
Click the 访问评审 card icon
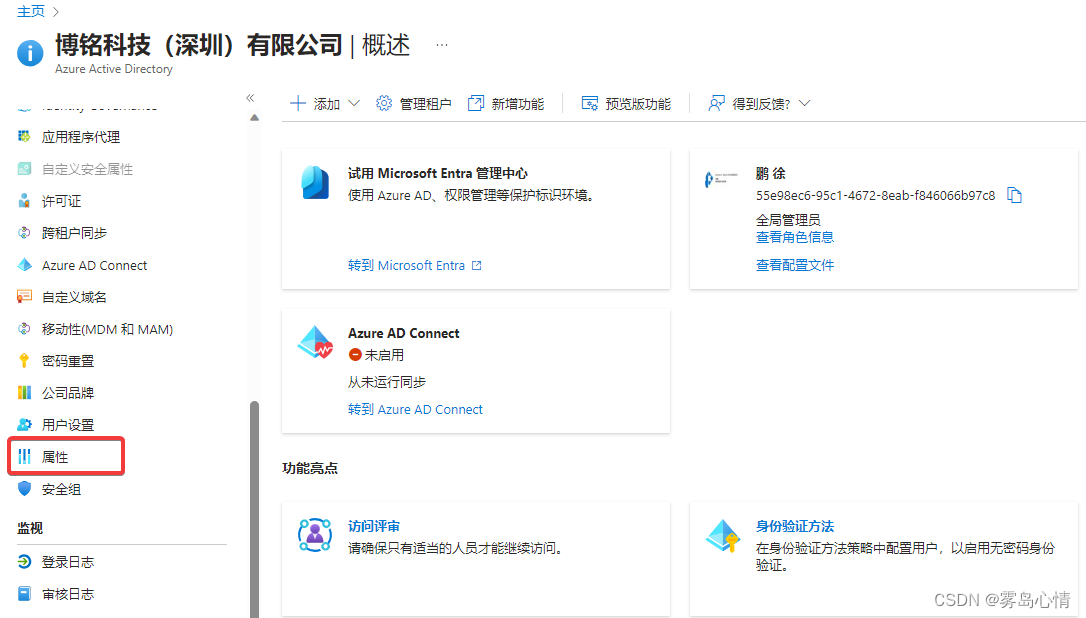click(x=314, y=535)
